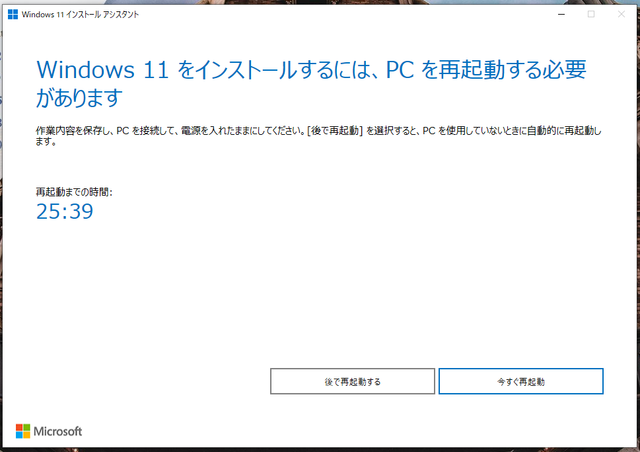Click the title bar text Windows 11 インストール アシスタント
Viewport: 640px width, 452px height.
[80, 15]
